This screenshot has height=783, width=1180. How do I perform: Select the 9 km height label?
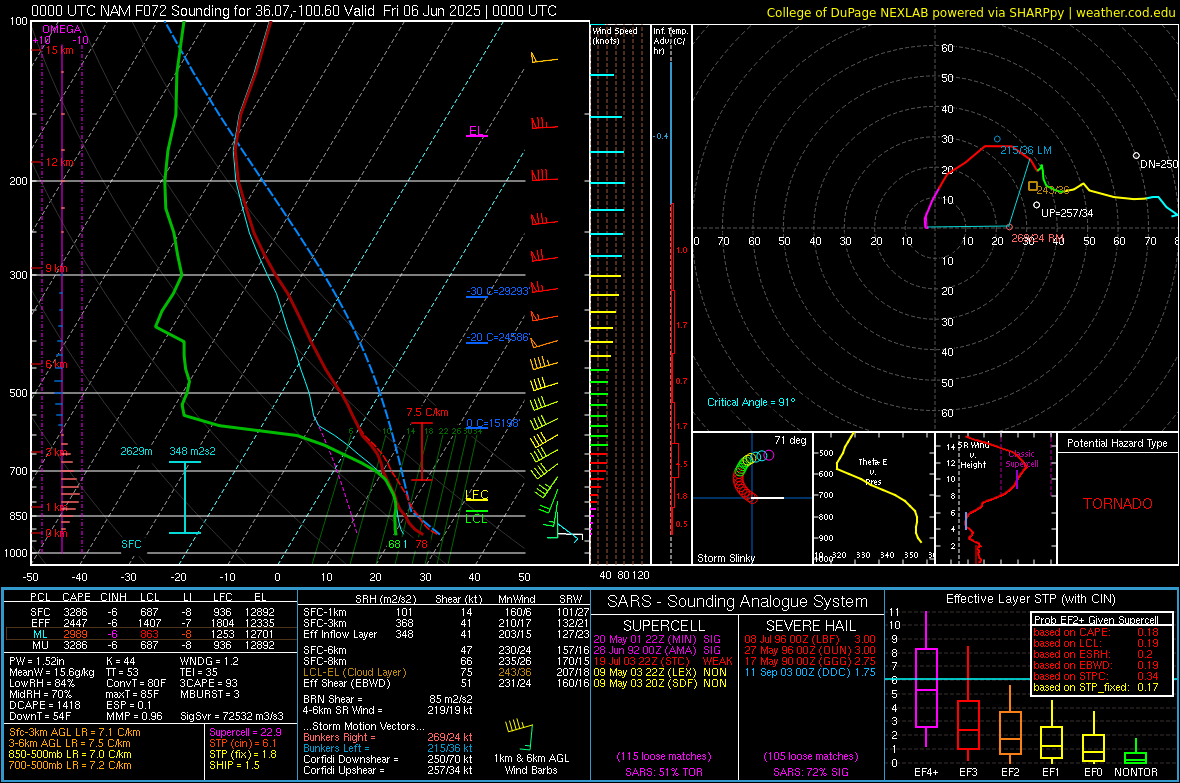tap(56, 269)
